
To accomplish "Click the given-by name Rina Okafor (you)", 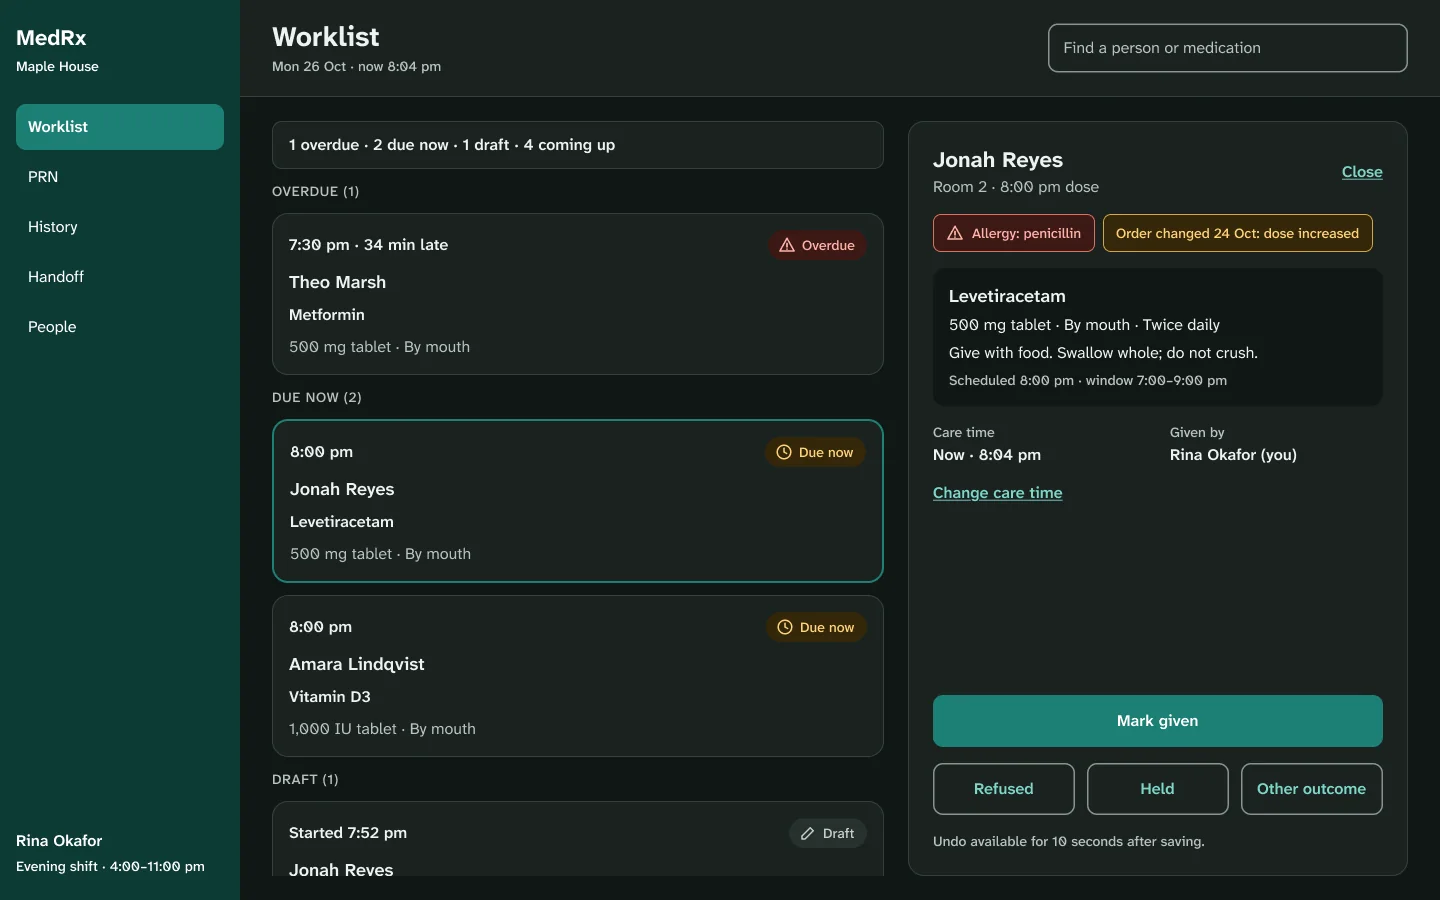I will point(1233,455).
